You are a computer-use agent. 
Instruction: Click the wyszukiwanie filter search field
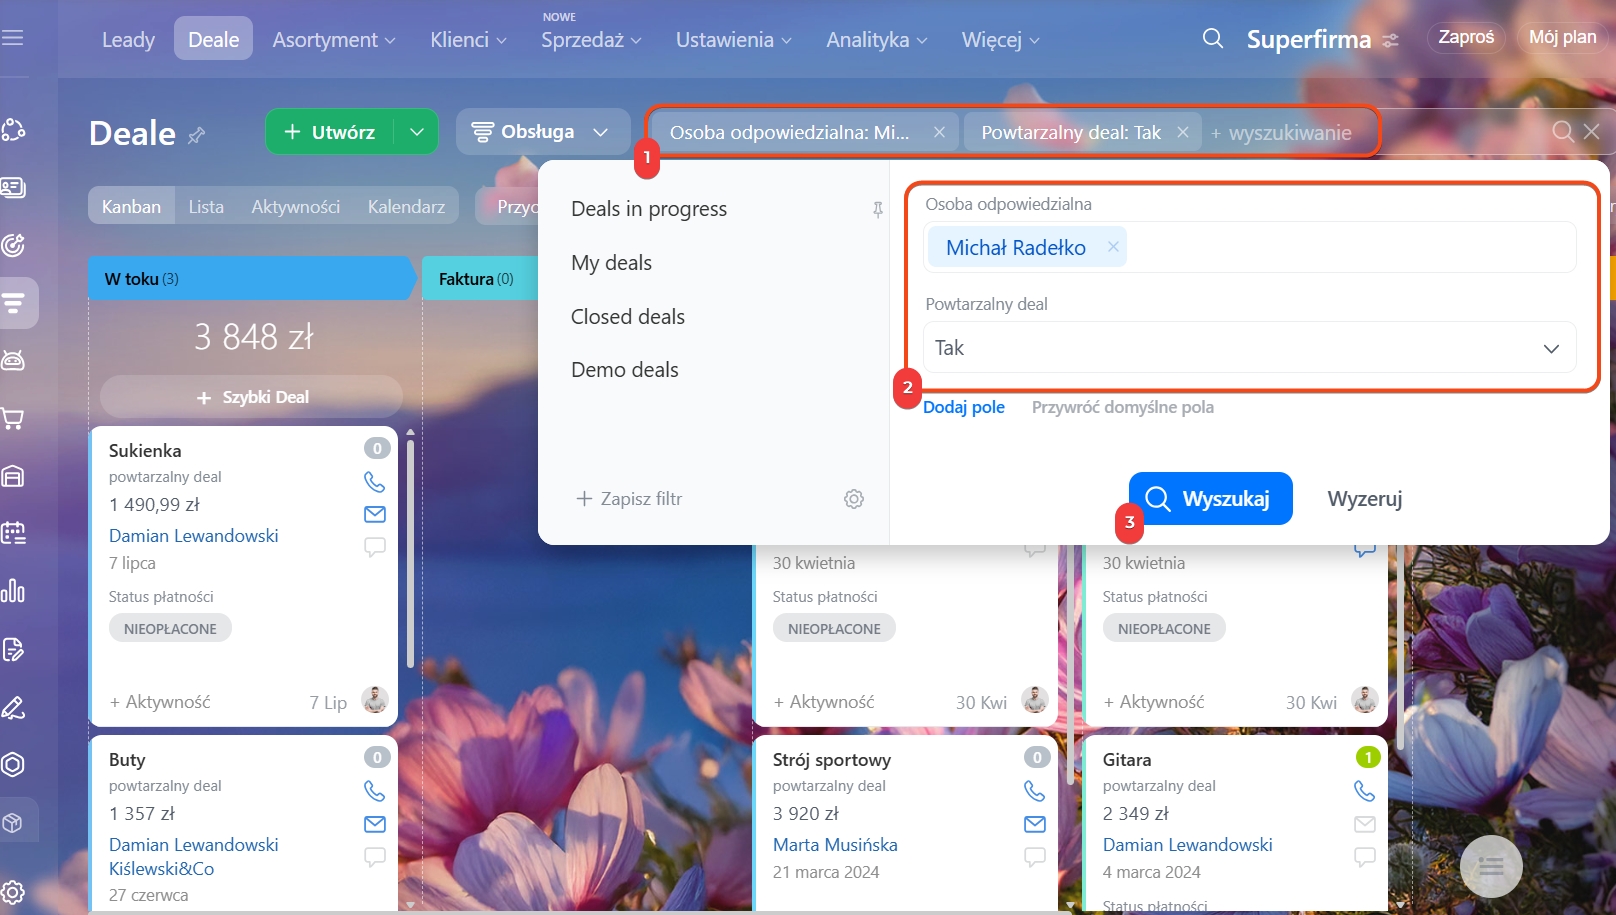click(1289, 133)
